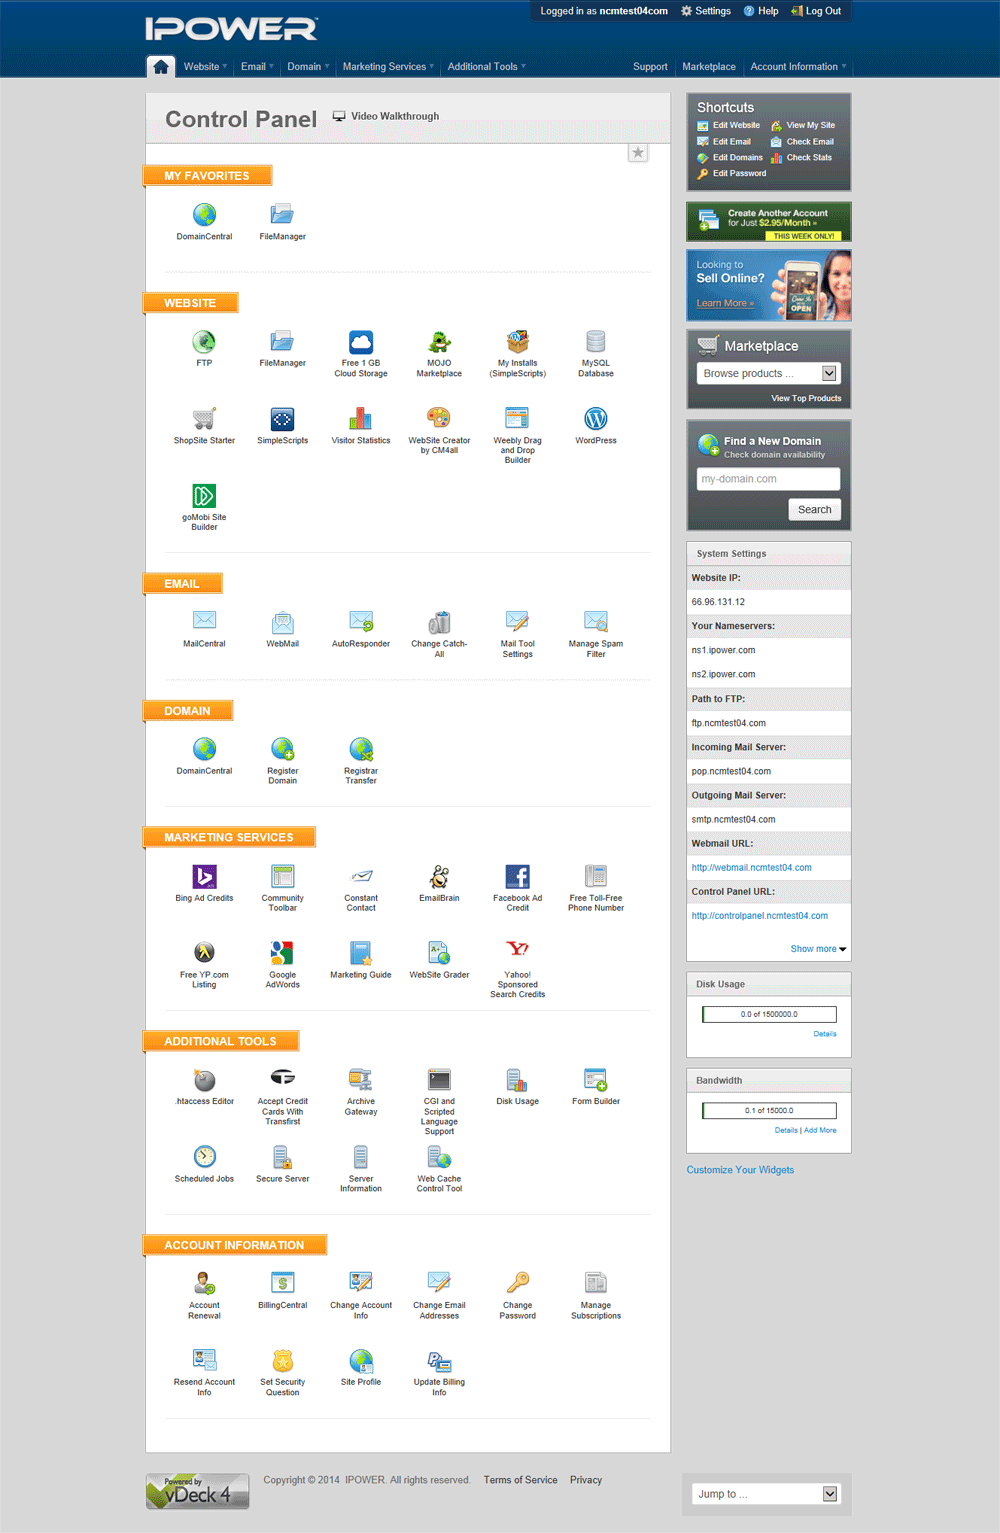Open the FTP icon in Website section

pos(204,342)
